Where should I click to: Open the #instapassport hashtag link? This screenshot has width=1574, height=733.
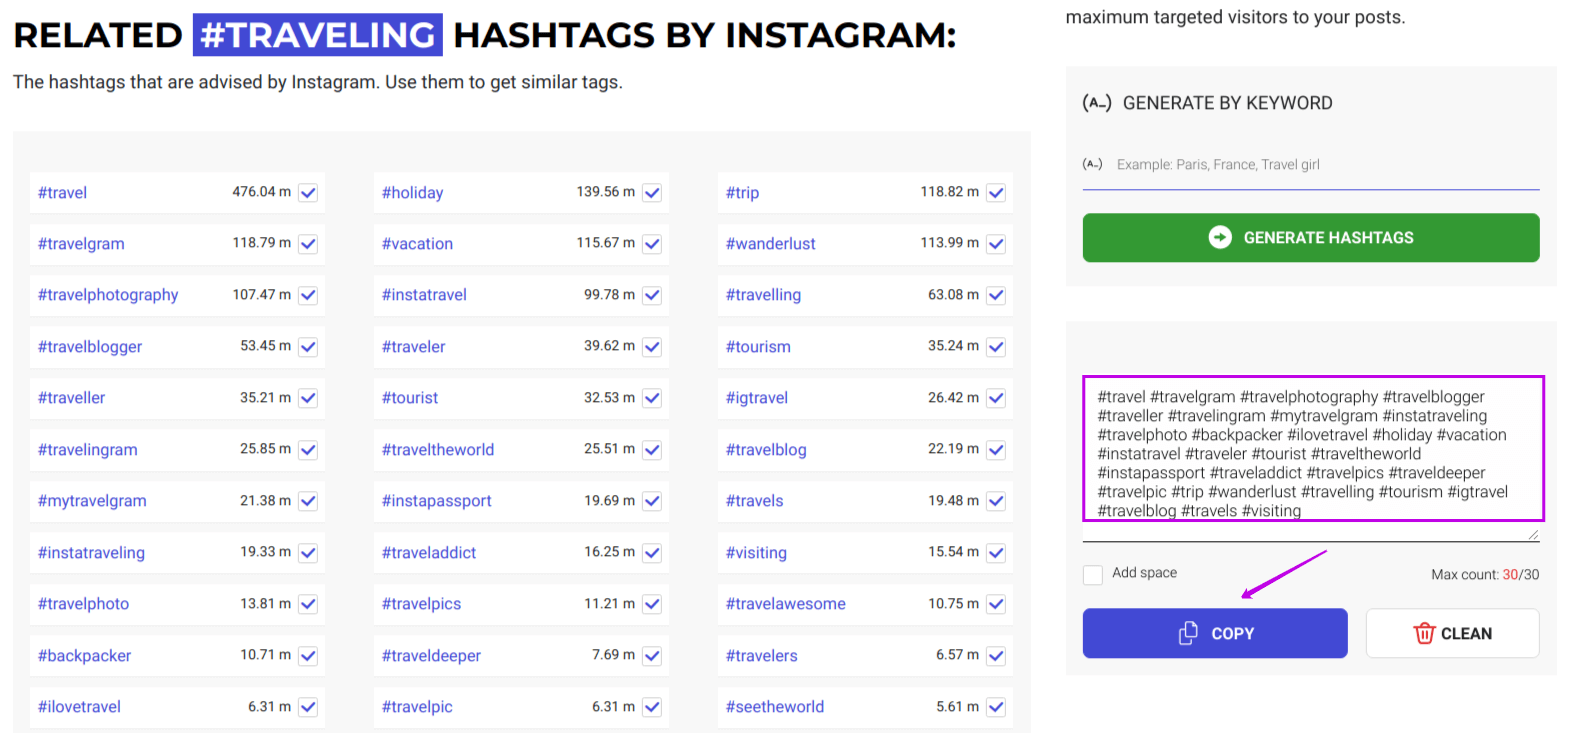pyautogui.click(x=437, y=500)
